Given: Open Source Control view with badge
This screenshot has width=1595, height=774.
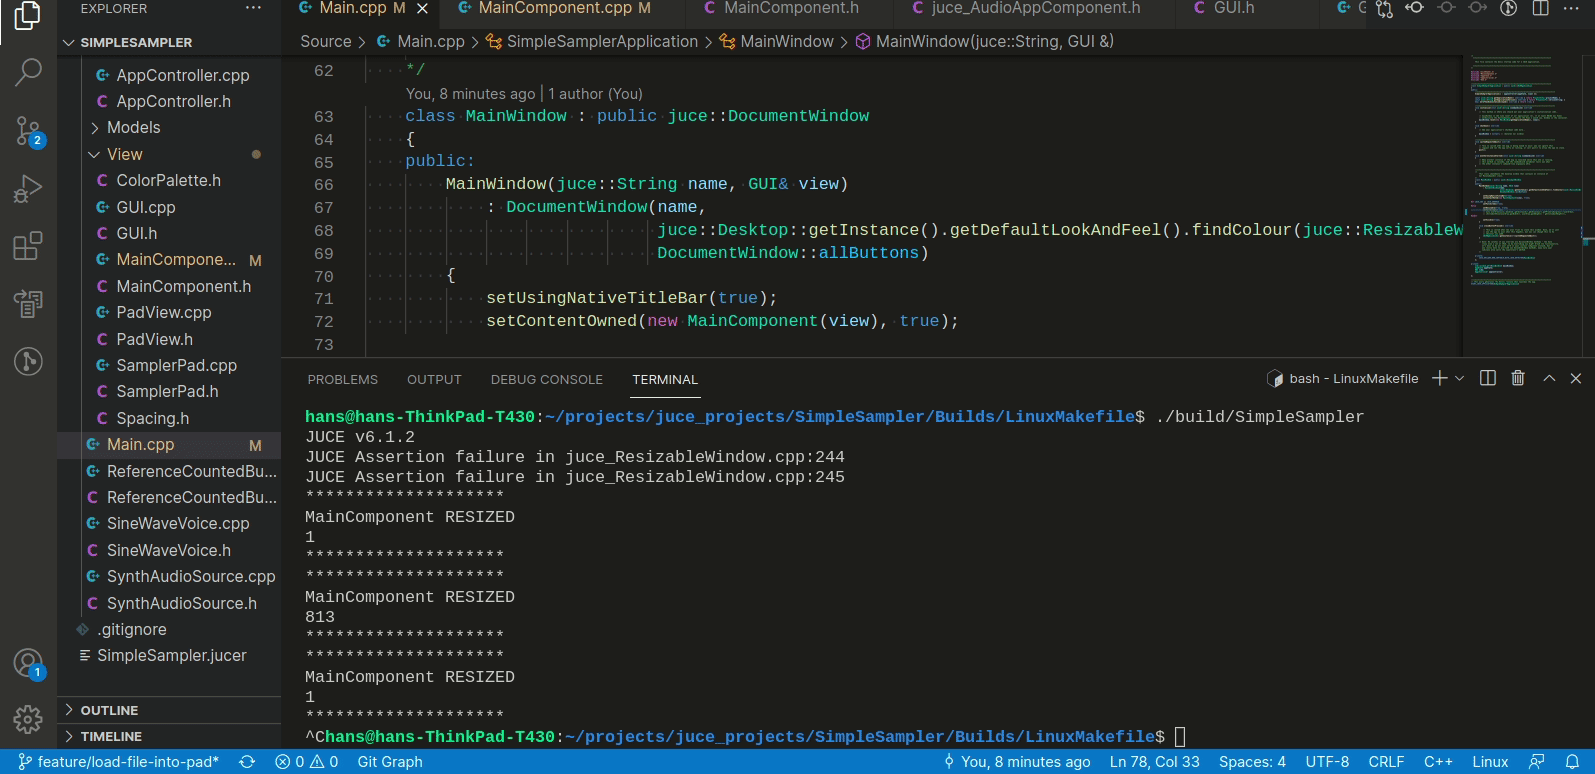Looking at the screenshot, I should [28, 130].
